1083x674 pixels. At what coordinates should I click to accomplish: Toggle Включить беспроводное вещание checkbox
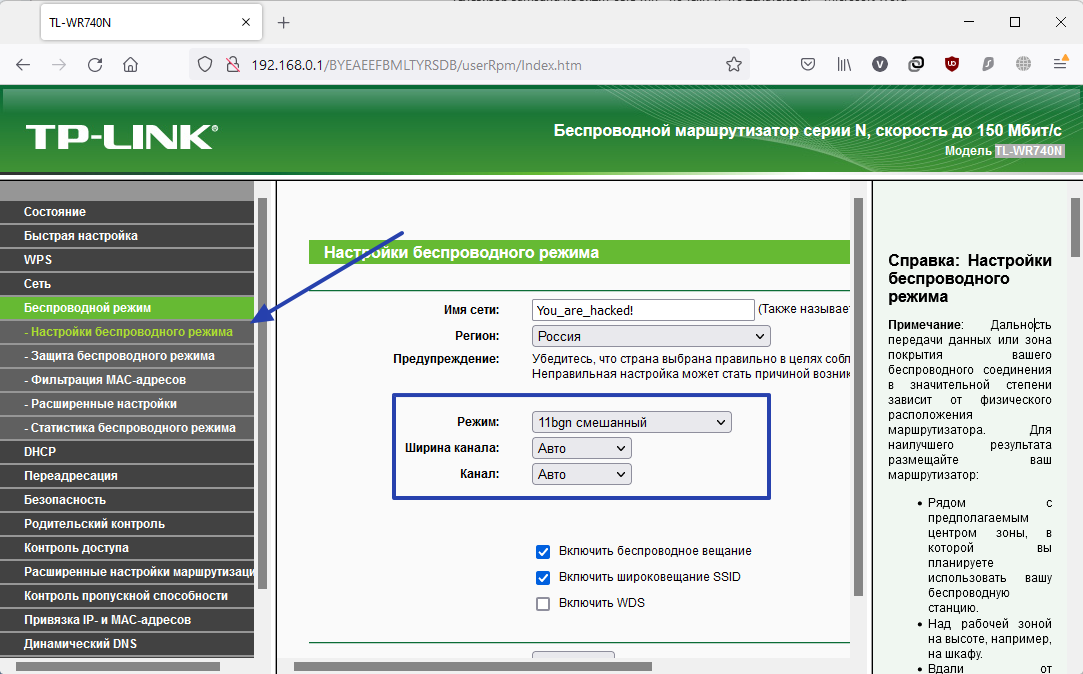coord(543,552)
